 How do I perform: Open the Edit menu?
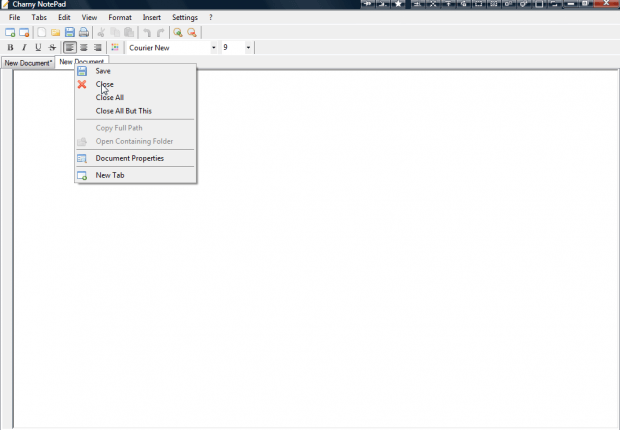point(64,17)
